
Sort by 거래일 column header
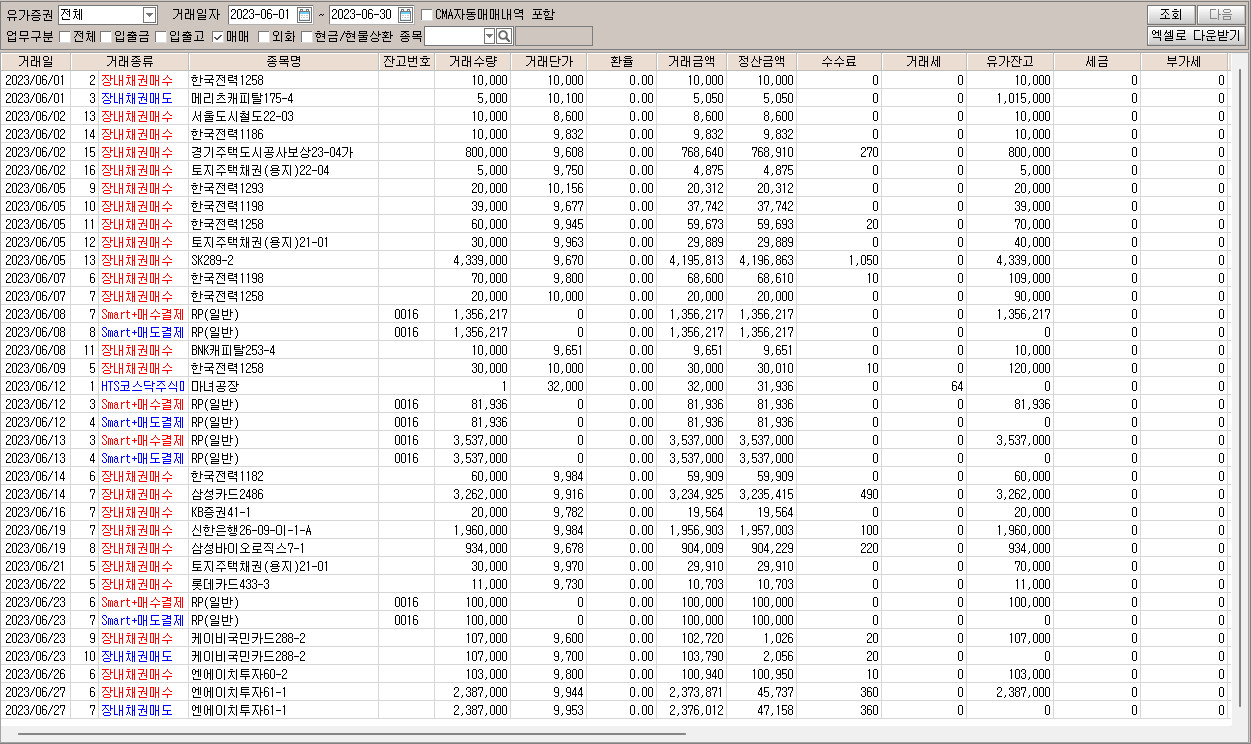tap(35, 62)
